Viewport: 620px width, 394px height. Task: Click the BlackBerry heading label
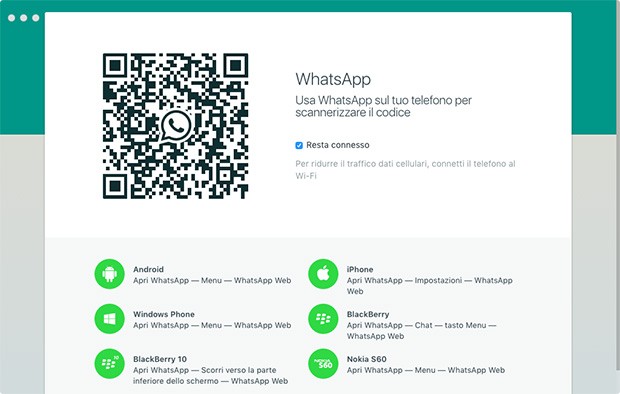[368, 314]
